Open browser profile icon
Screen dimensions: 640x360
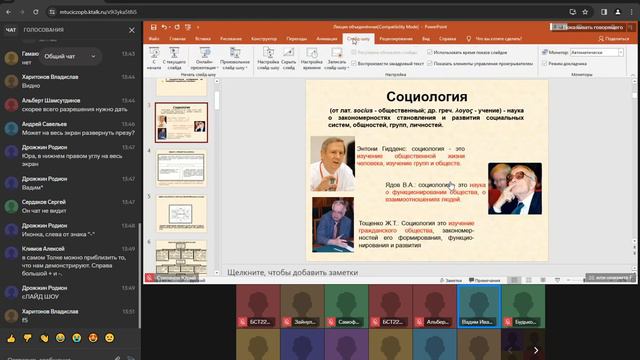point(618,12)
